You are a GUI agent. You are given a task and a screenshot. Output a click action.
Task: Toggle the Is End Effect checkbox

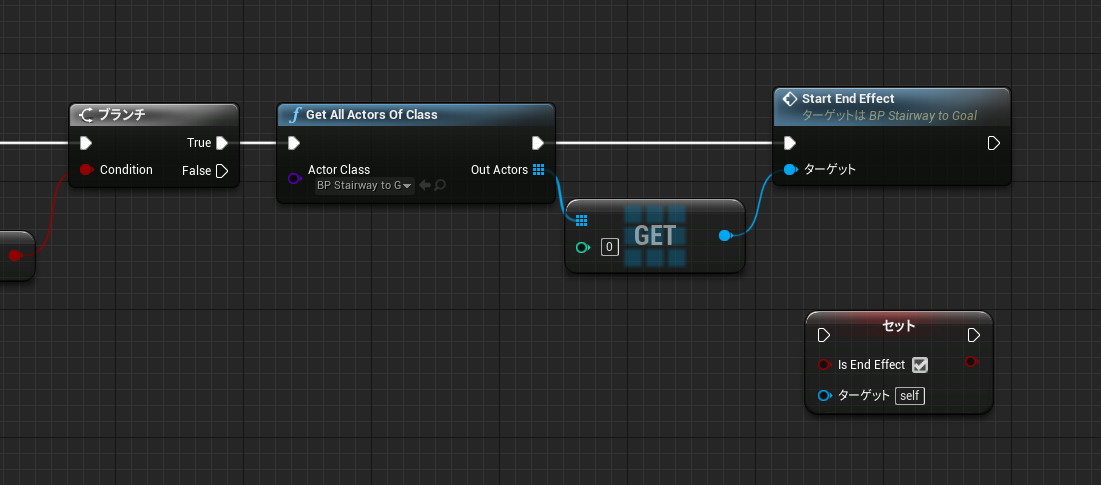920,365
